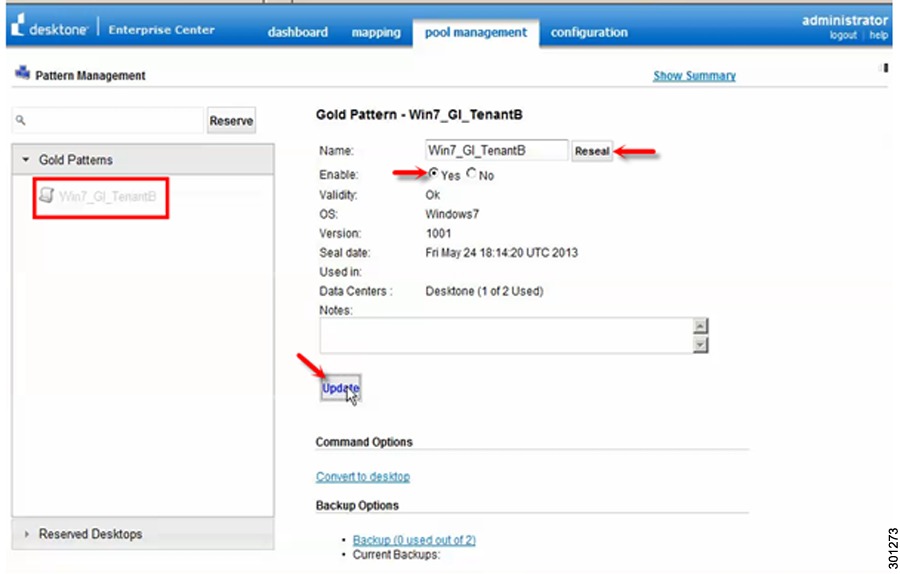Switch to pool management tab
The height and width of the screenshot is (574, 900).
(x=476, y=33)
